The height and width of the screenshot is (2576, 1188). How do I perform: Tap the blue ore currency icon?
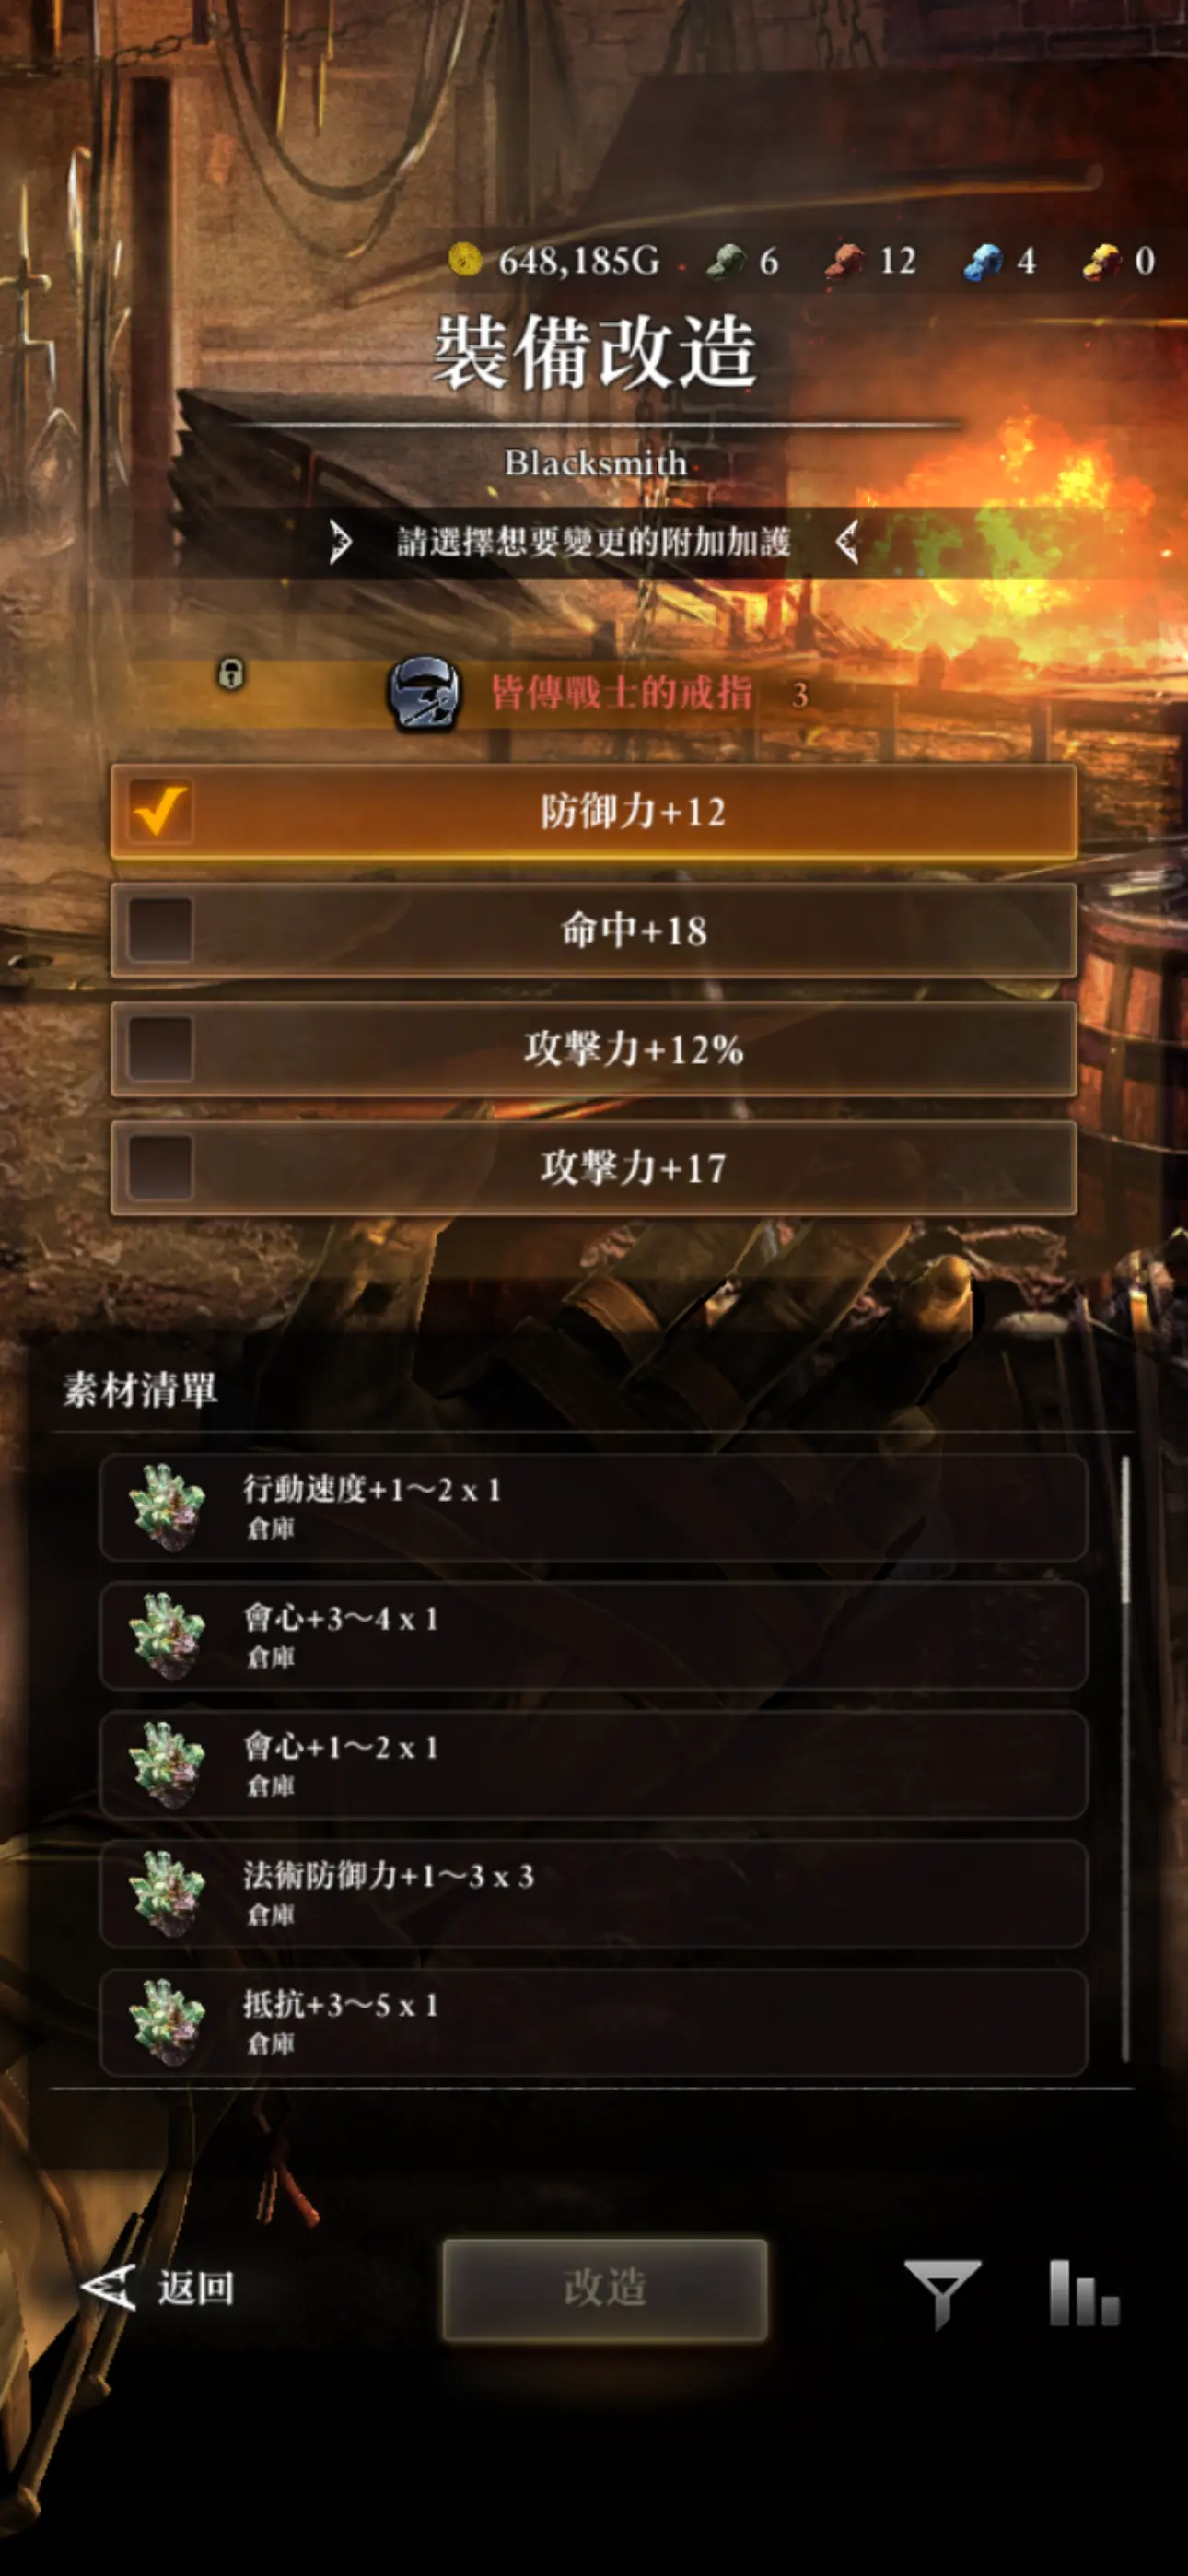pyautogui.click(x=983, y=261)
